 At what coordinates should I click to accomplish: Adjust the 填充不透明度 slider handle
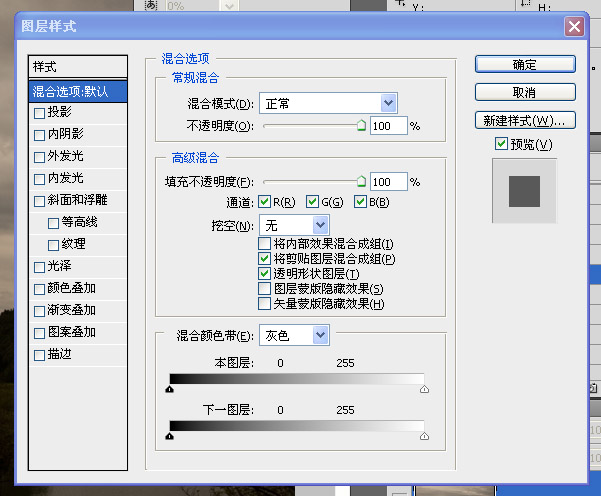tap(361, 181)
